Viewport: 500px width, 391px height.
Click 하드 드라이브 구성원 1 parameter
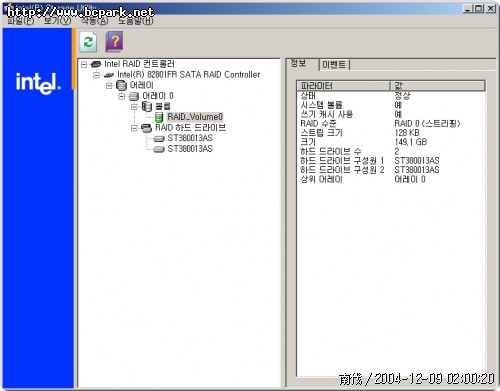pyautogui.click(x=342, y=161)
